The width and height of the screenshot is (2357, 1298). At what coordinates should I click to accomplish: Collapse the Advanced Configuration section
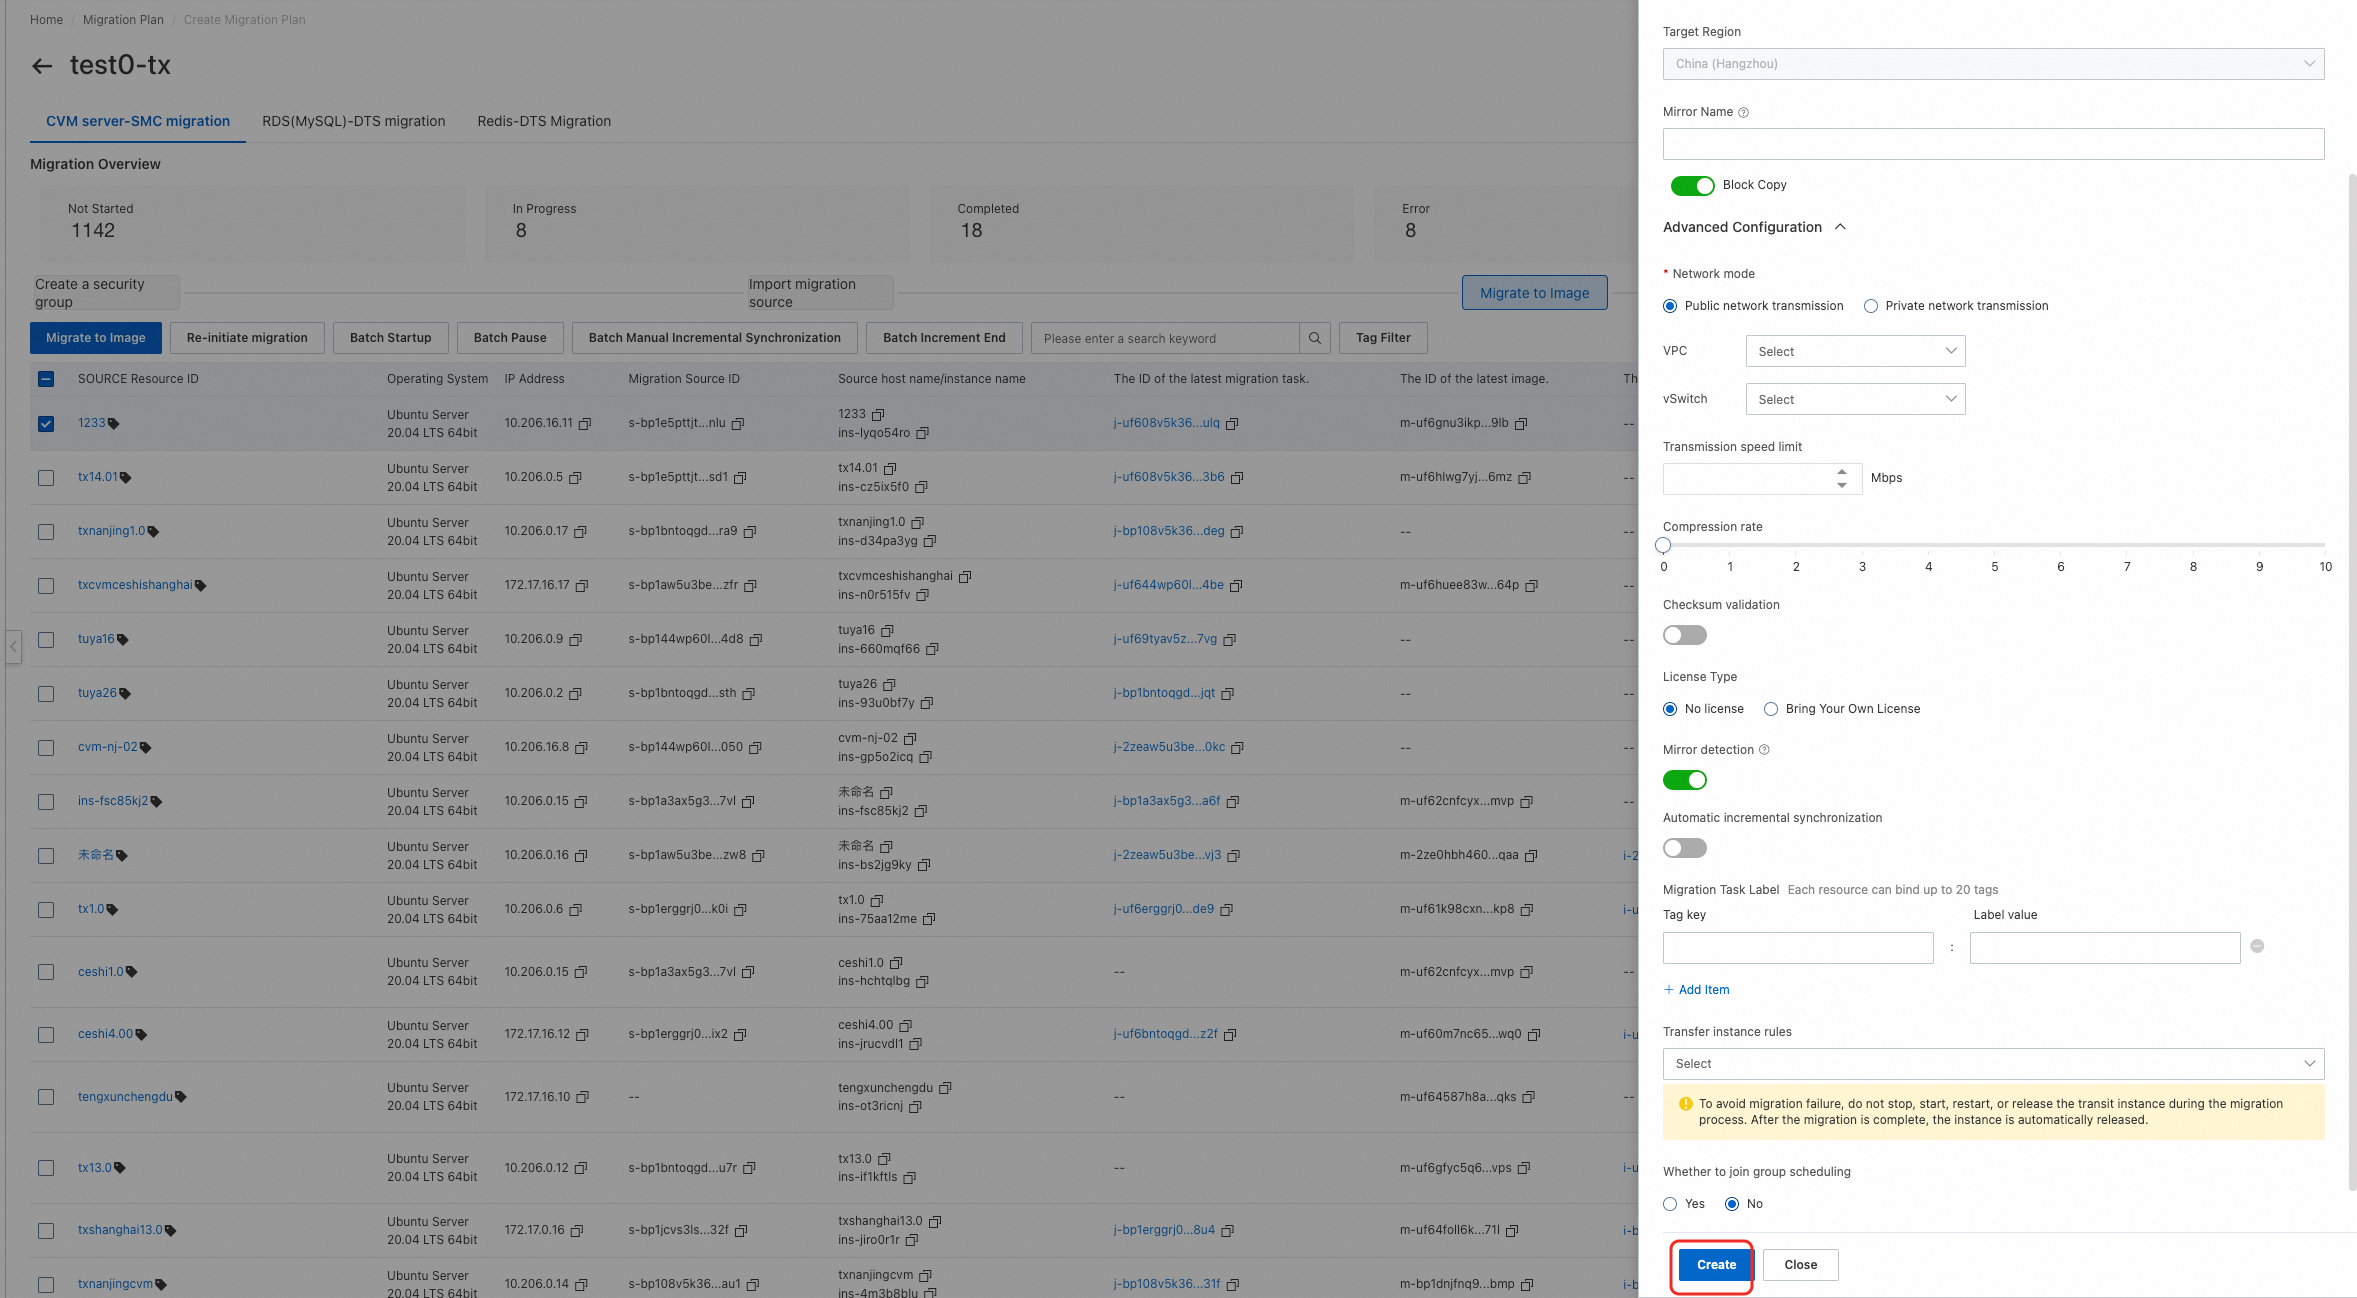(x=1840, y=228)
